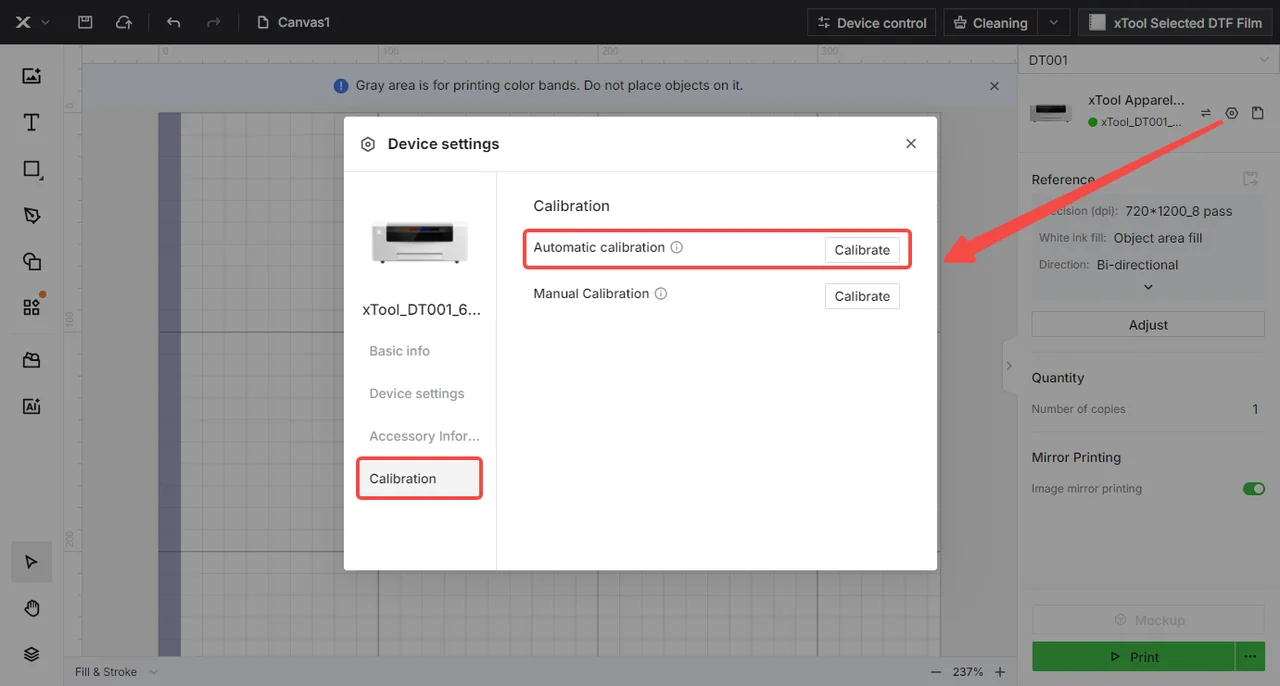The image size is (1280, 686).
Task: Edit the Number of copies value
Action: [x=1255, y=409]
